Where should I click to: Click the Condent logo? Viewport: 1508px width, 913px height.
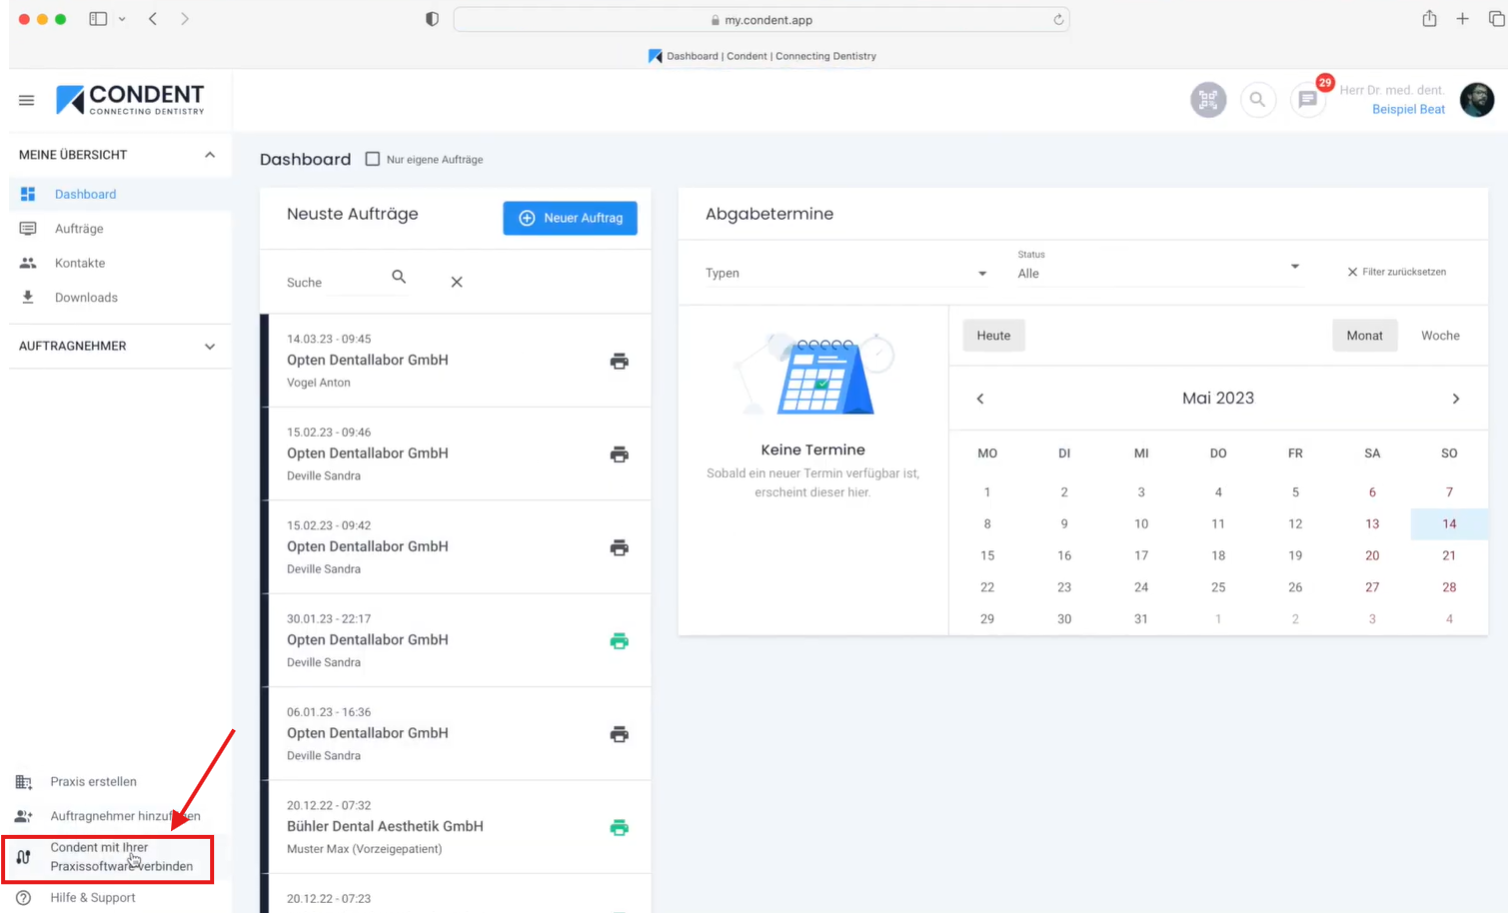coord(130,99)
